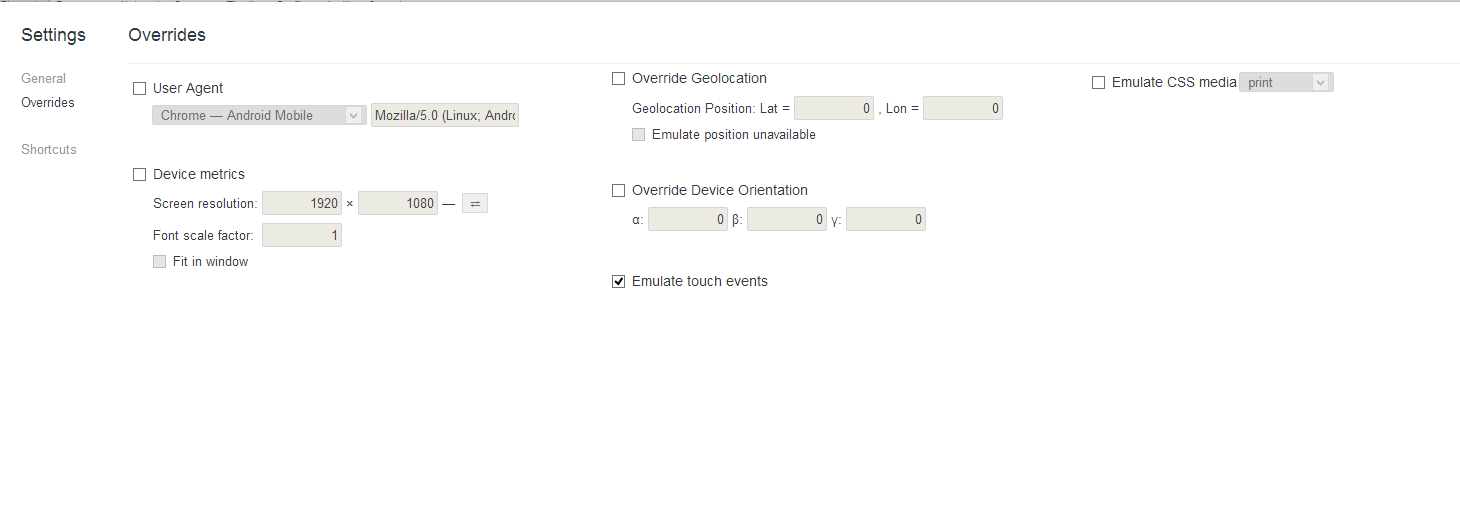Open the Chrome Android Mobile user agent dropdown
Screen dimensions: 1460x523
pyautogui.click(x=257, y=116)
